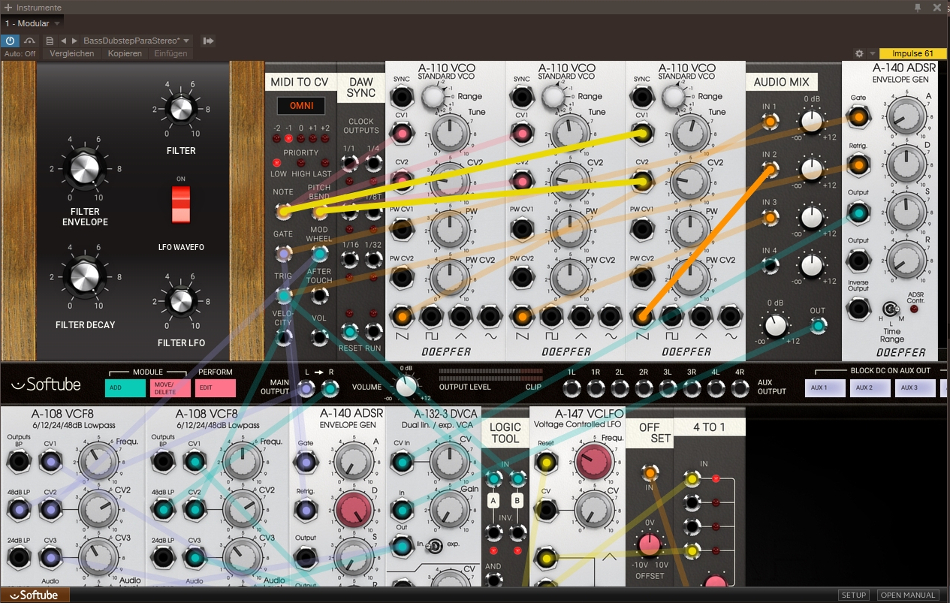Click the FILTER LFO knob
Viewport: 950px width, 603px height.
click(x=181, y=301)
